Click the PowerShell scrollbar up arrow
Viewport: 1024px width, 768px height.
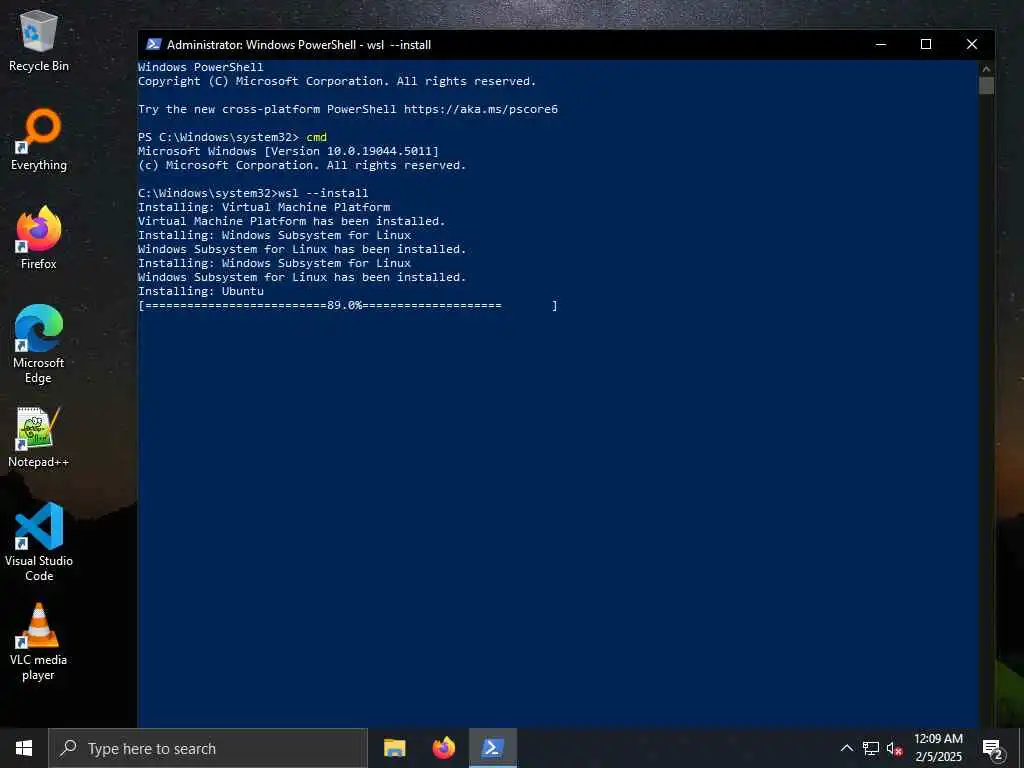click(986, 69)
